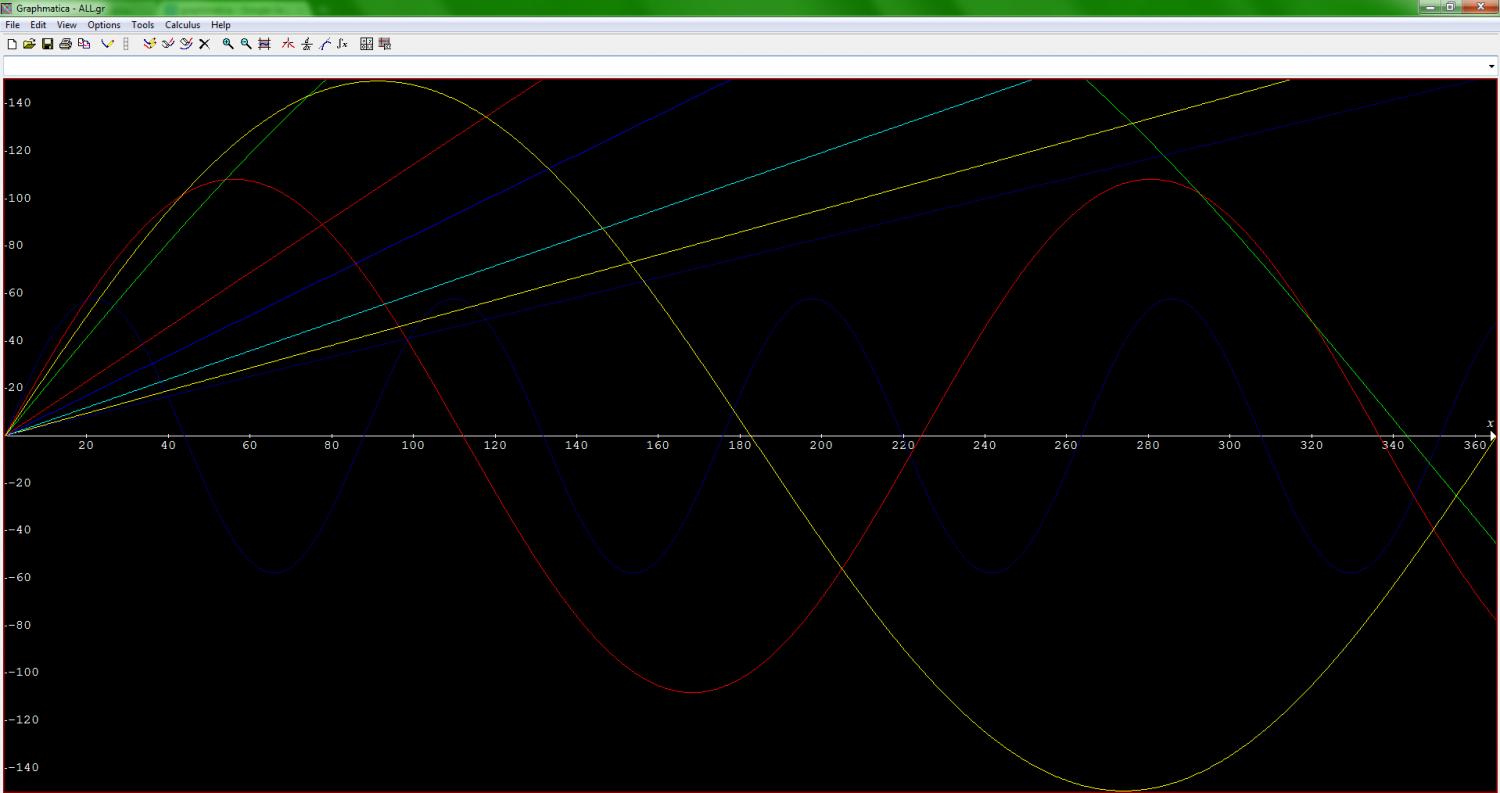The width and height of the screenshot is (1500, 793).
Task: Open the File menu
Action: (x=13, y=25)
